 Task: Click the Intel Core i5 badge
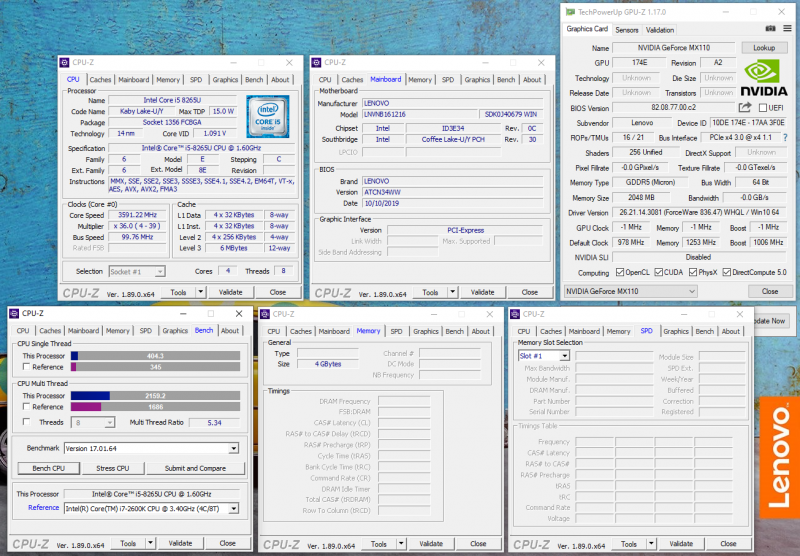coord(267,116)
